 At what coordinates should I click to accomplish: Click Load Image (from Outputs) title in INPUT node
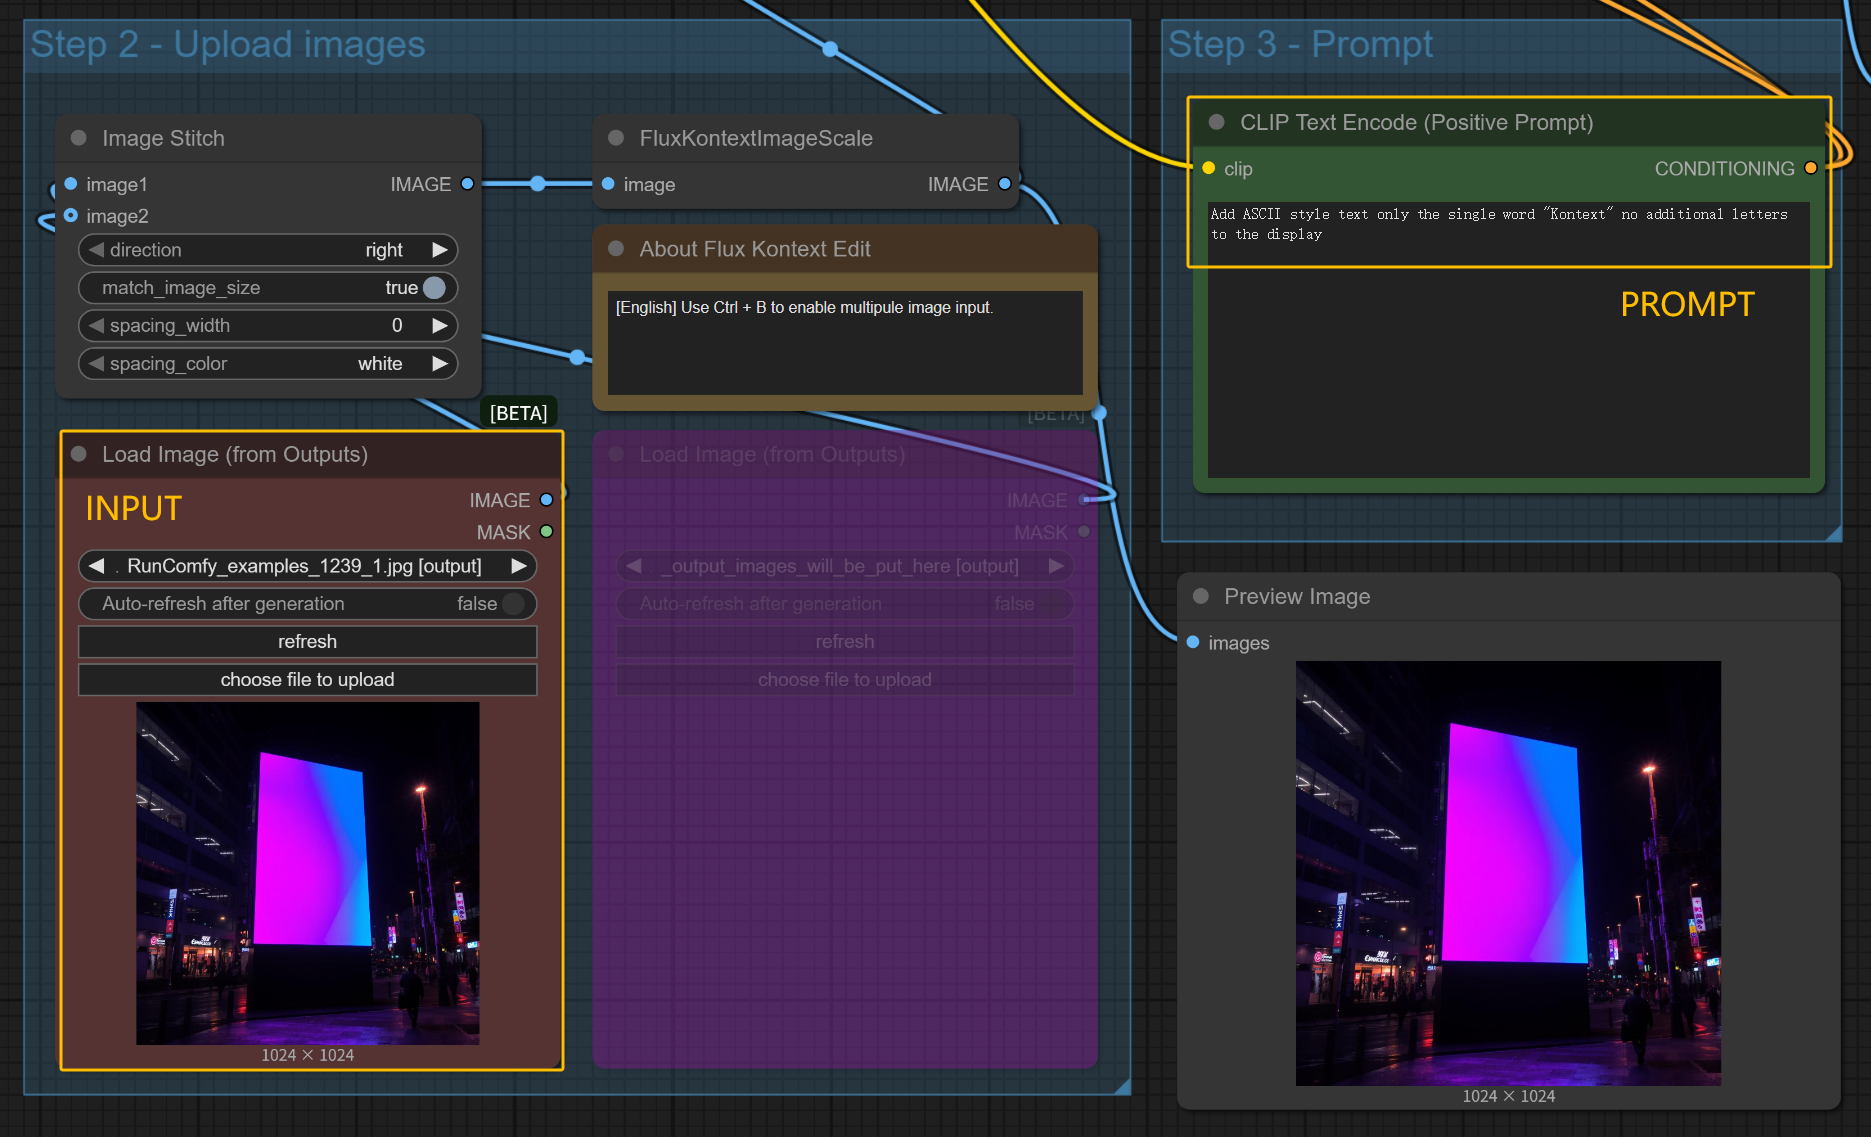(235, 454)
